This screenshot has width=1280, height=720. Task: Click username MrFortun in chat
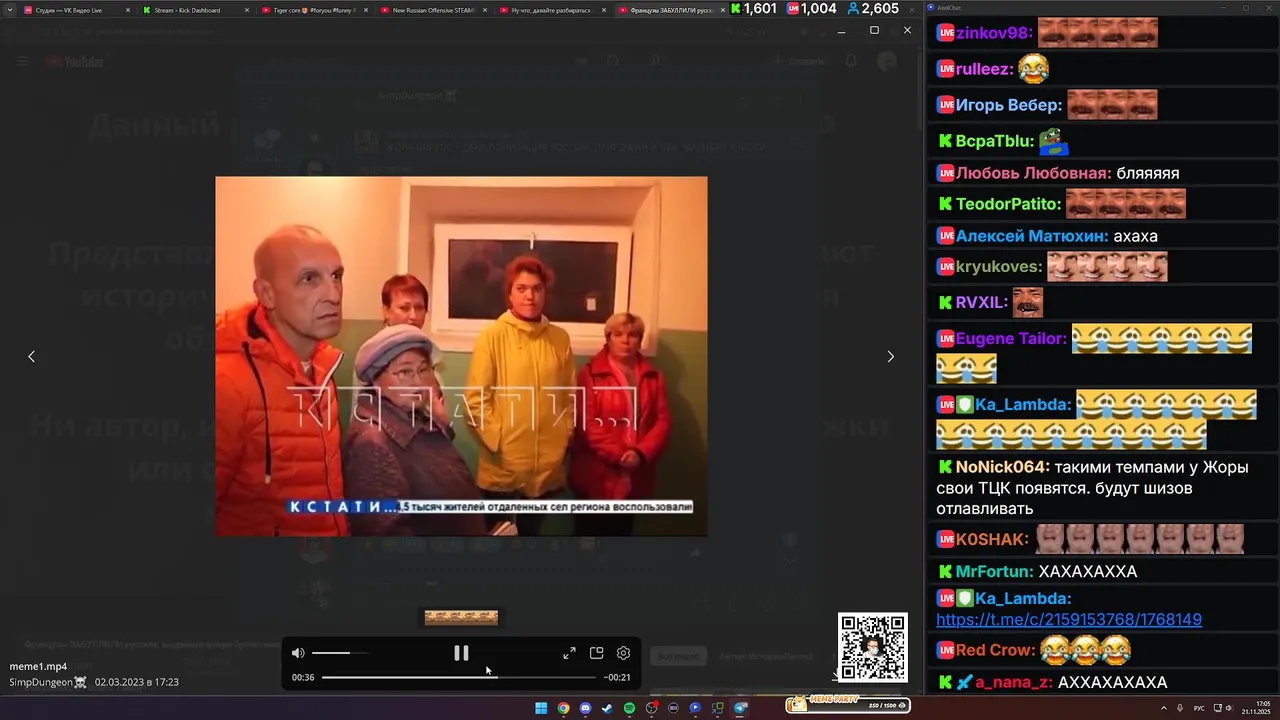(993, 572)
